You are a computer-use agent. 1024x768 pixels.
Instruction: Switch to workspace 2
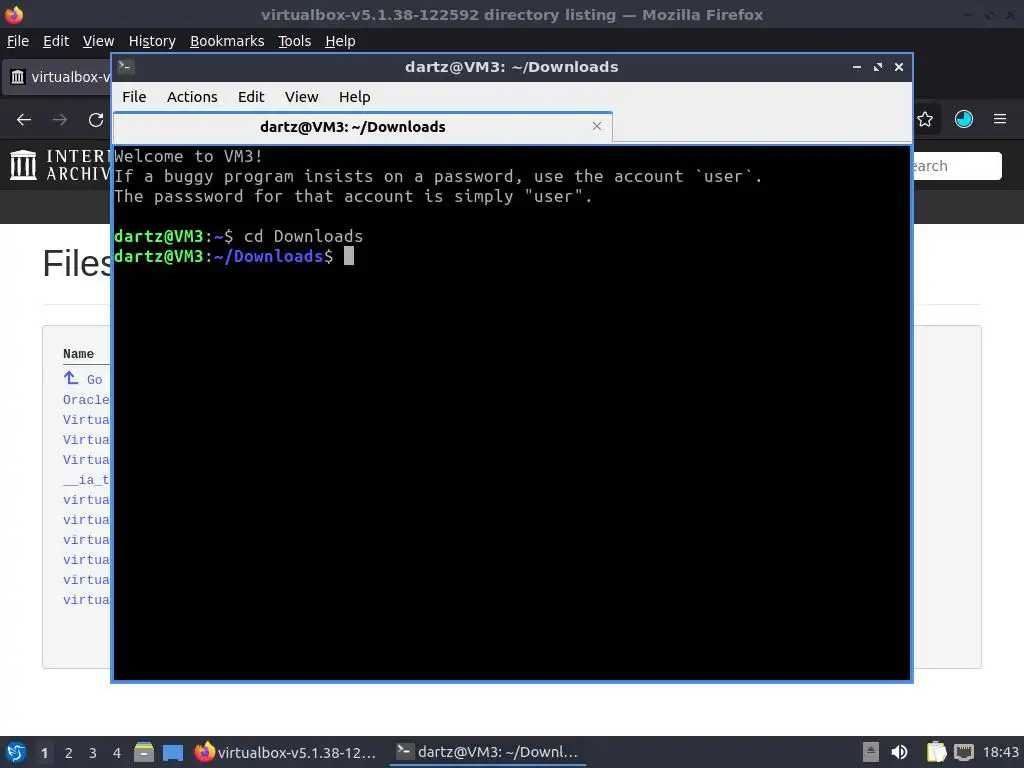coord(69,753)
